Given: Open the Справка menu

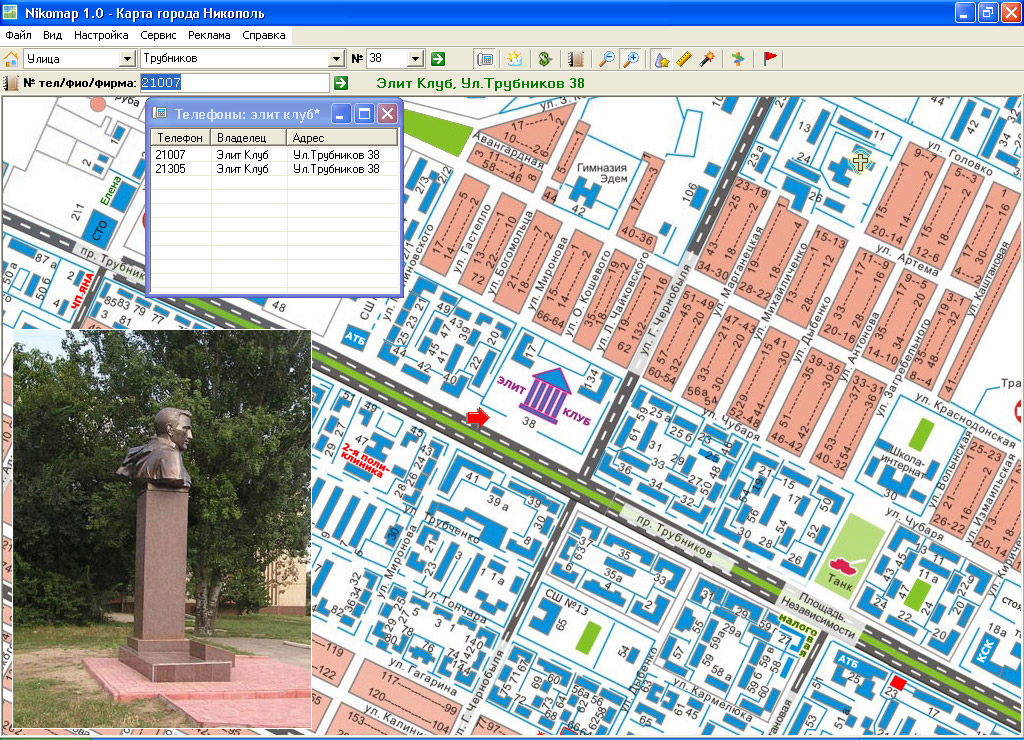Looking at the screenshot, I should coord(264,35).
